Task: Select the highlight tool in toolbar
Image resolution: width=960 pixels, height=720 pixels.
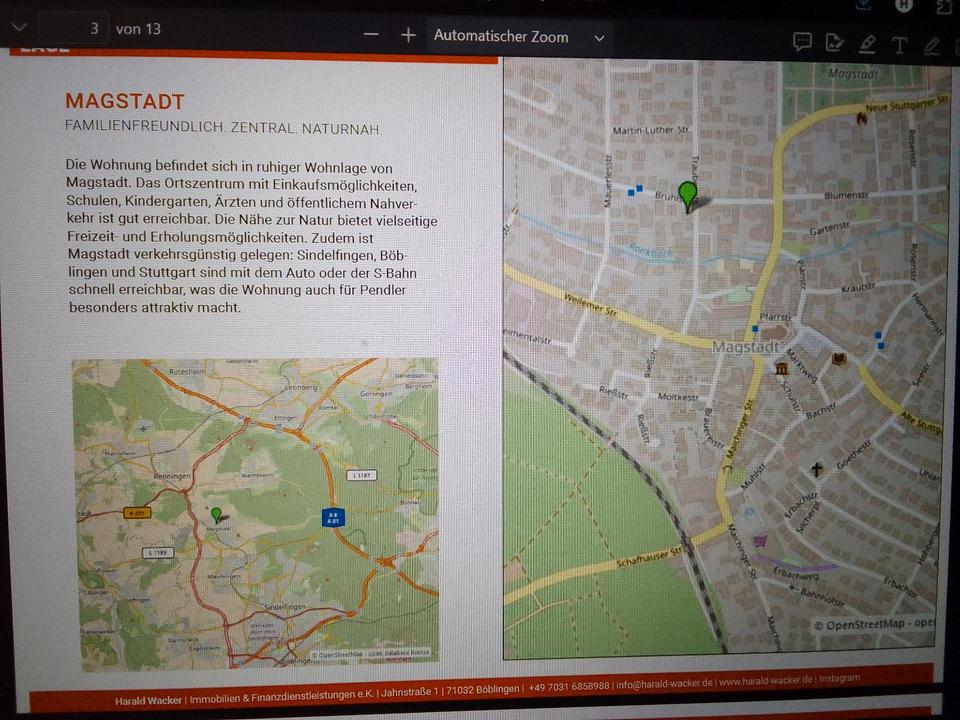Action: click(x=867, y=44)
